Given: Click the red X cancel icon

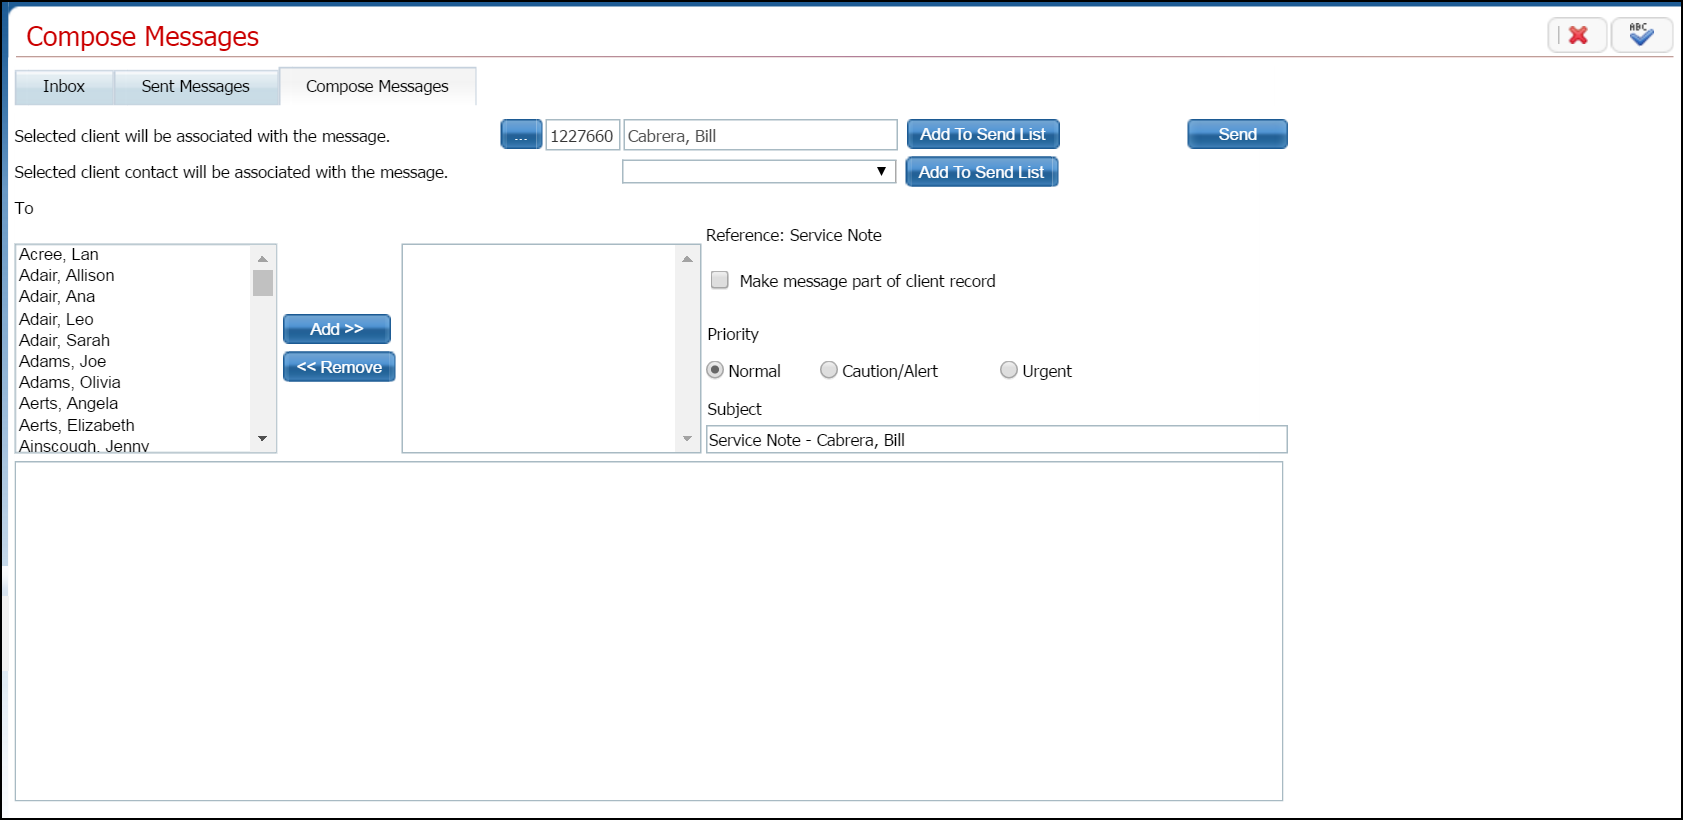Looking at the screenshot, I should point(1577,36).
